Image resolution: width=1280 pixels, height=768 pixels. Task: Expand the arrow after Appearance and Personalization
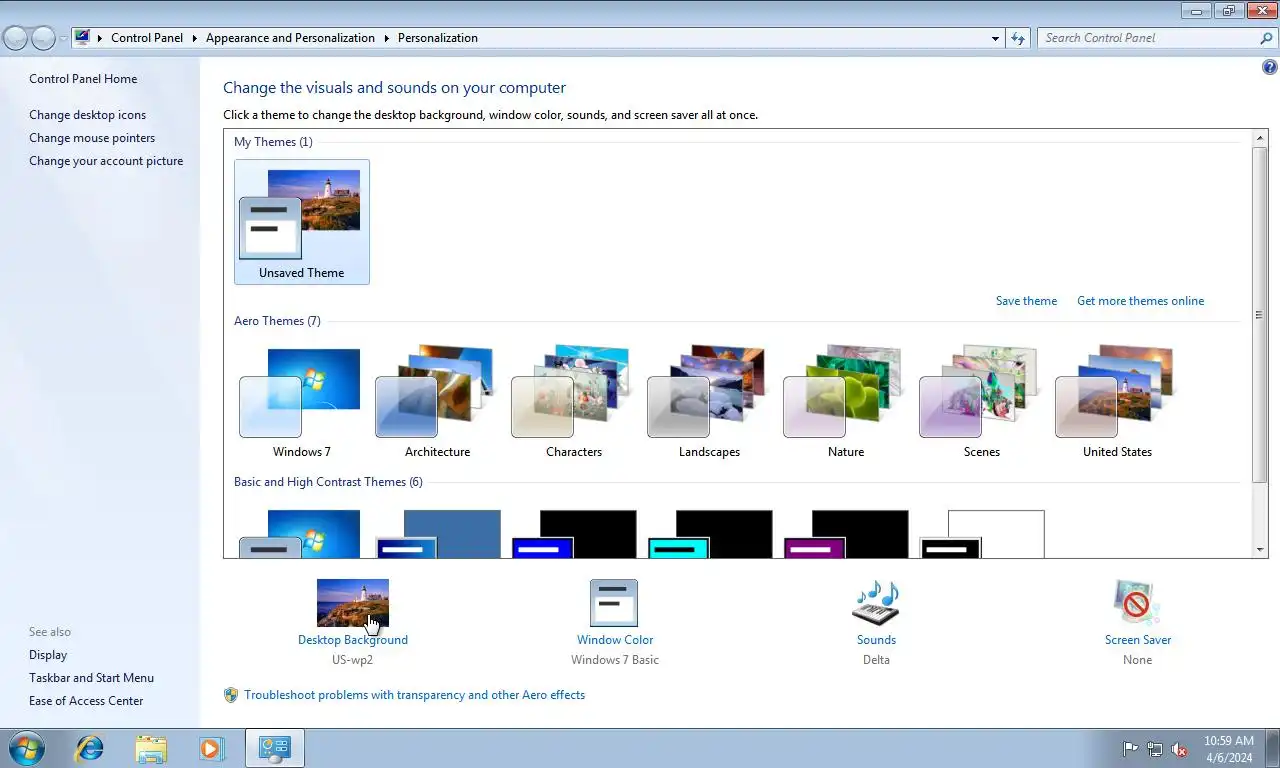tap(386, 38)
